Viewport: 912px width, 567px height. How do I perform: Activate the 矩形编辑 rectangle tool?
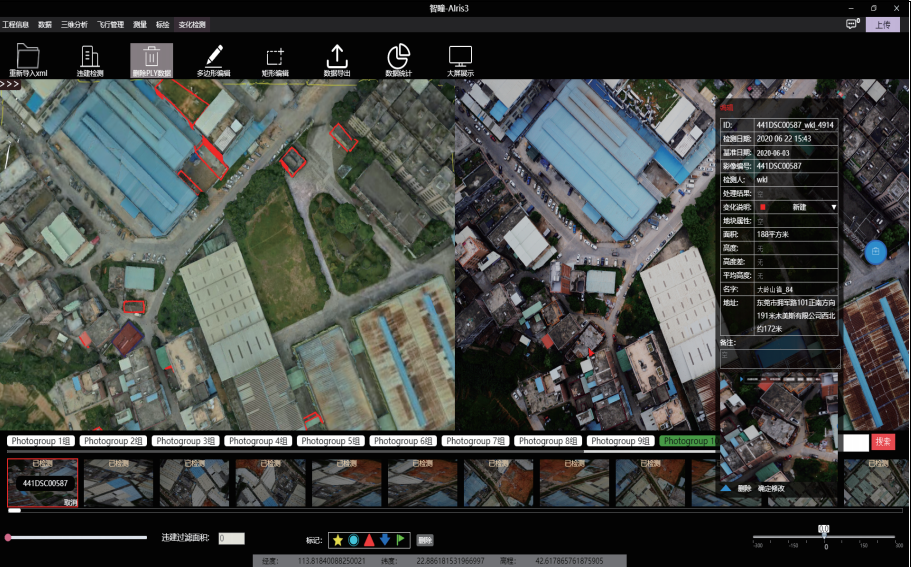click(275, 56)
